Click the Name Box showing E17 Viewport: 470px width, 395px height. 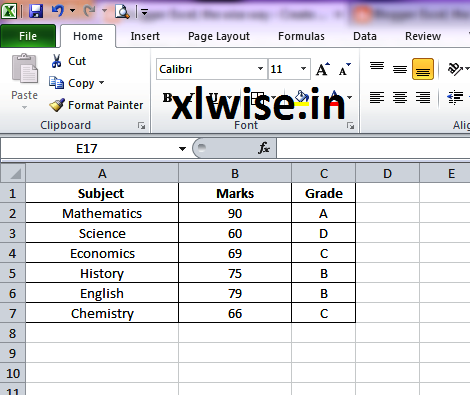[87, 148]
